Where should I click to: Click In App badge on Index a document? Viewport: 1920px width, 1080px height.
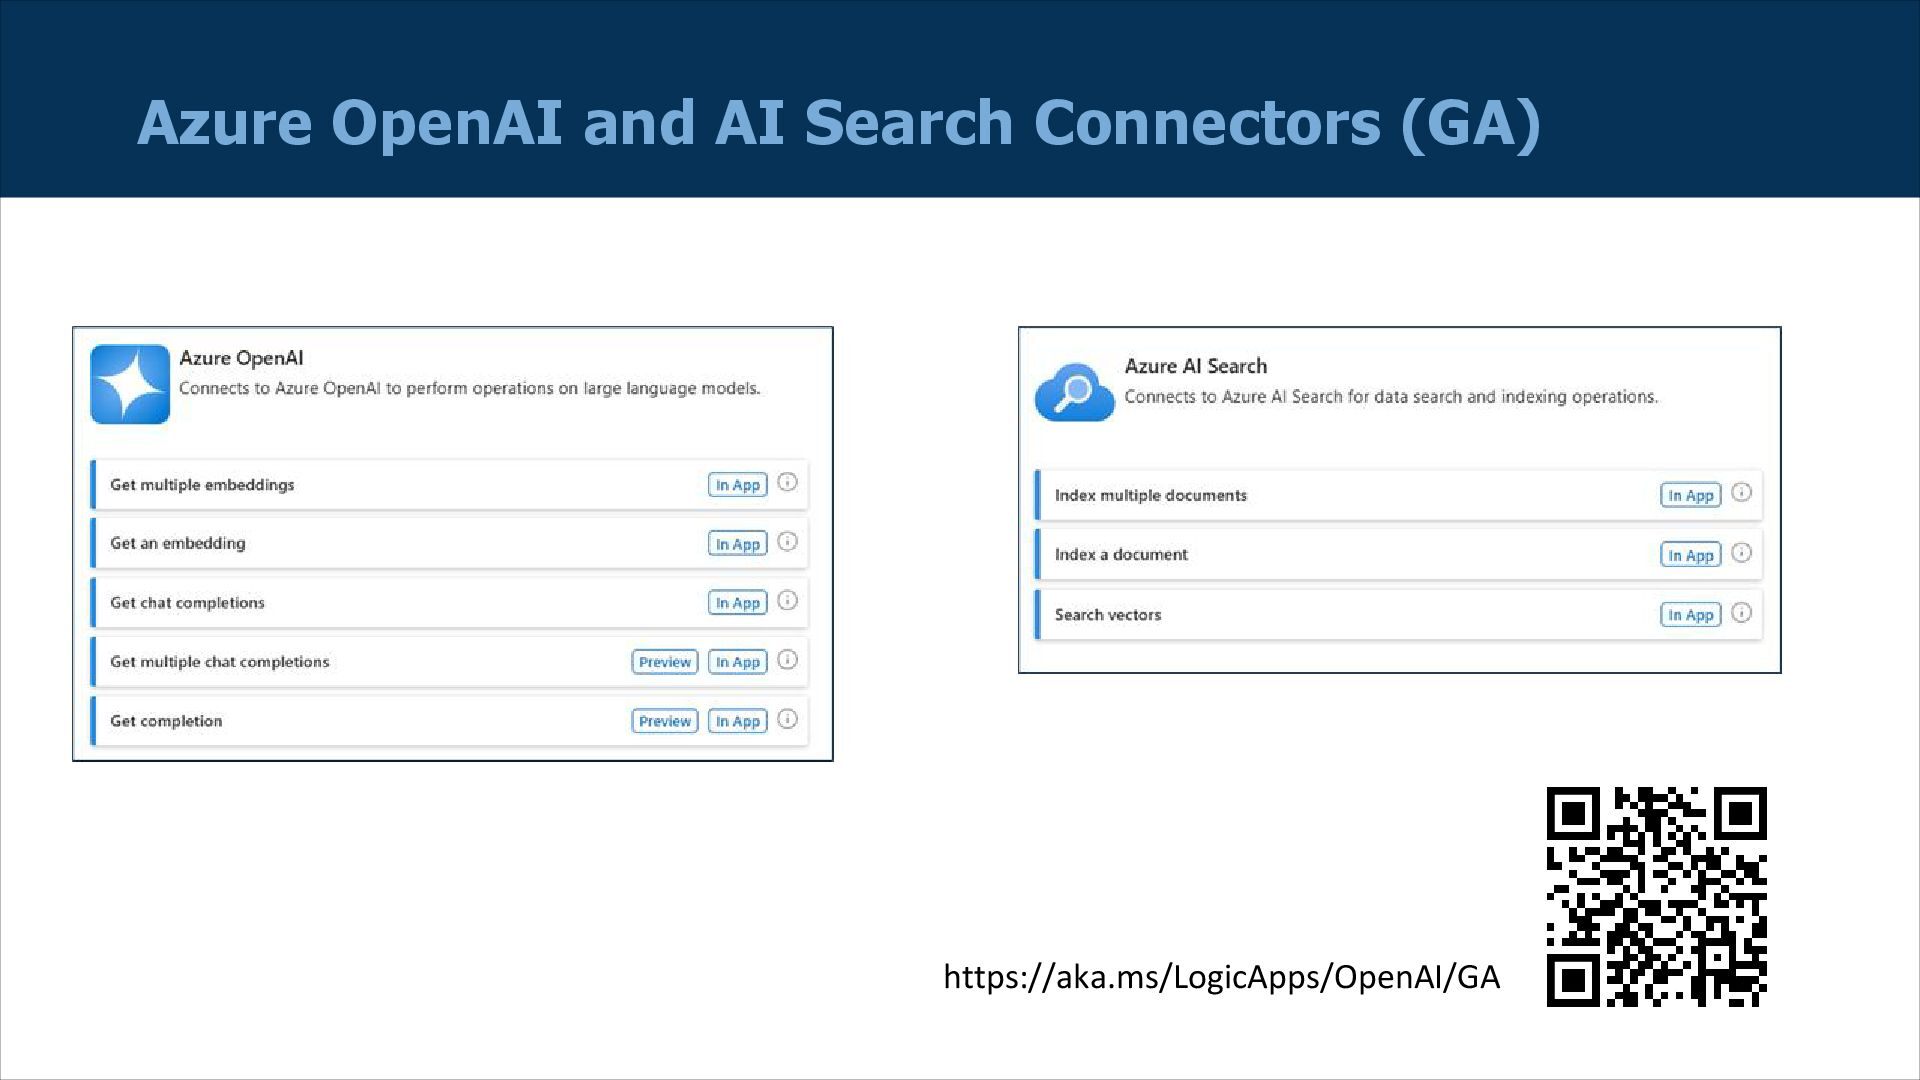click(1690, 555)
